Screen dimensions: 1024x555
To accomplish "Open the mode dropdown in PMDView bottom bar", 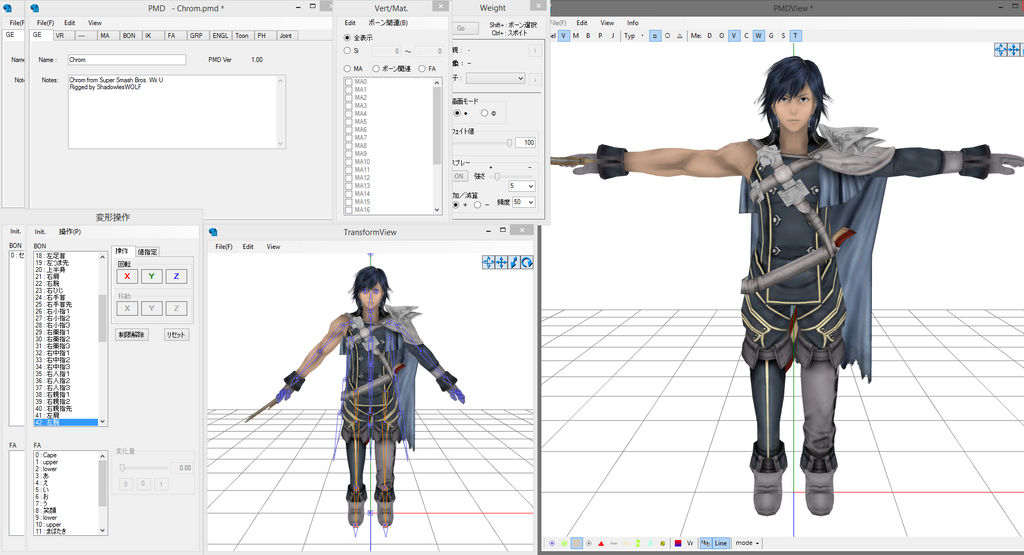I will (x=747, y=543).
